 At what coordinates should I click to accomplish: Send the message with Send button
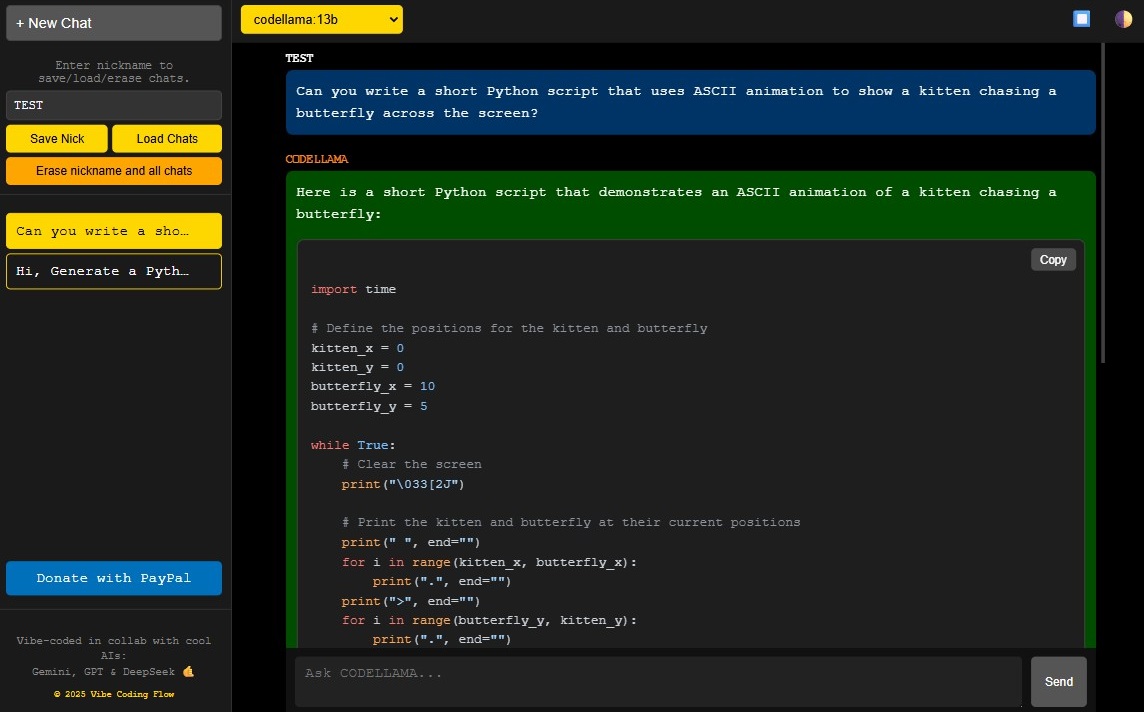[x=1059, y=681]
